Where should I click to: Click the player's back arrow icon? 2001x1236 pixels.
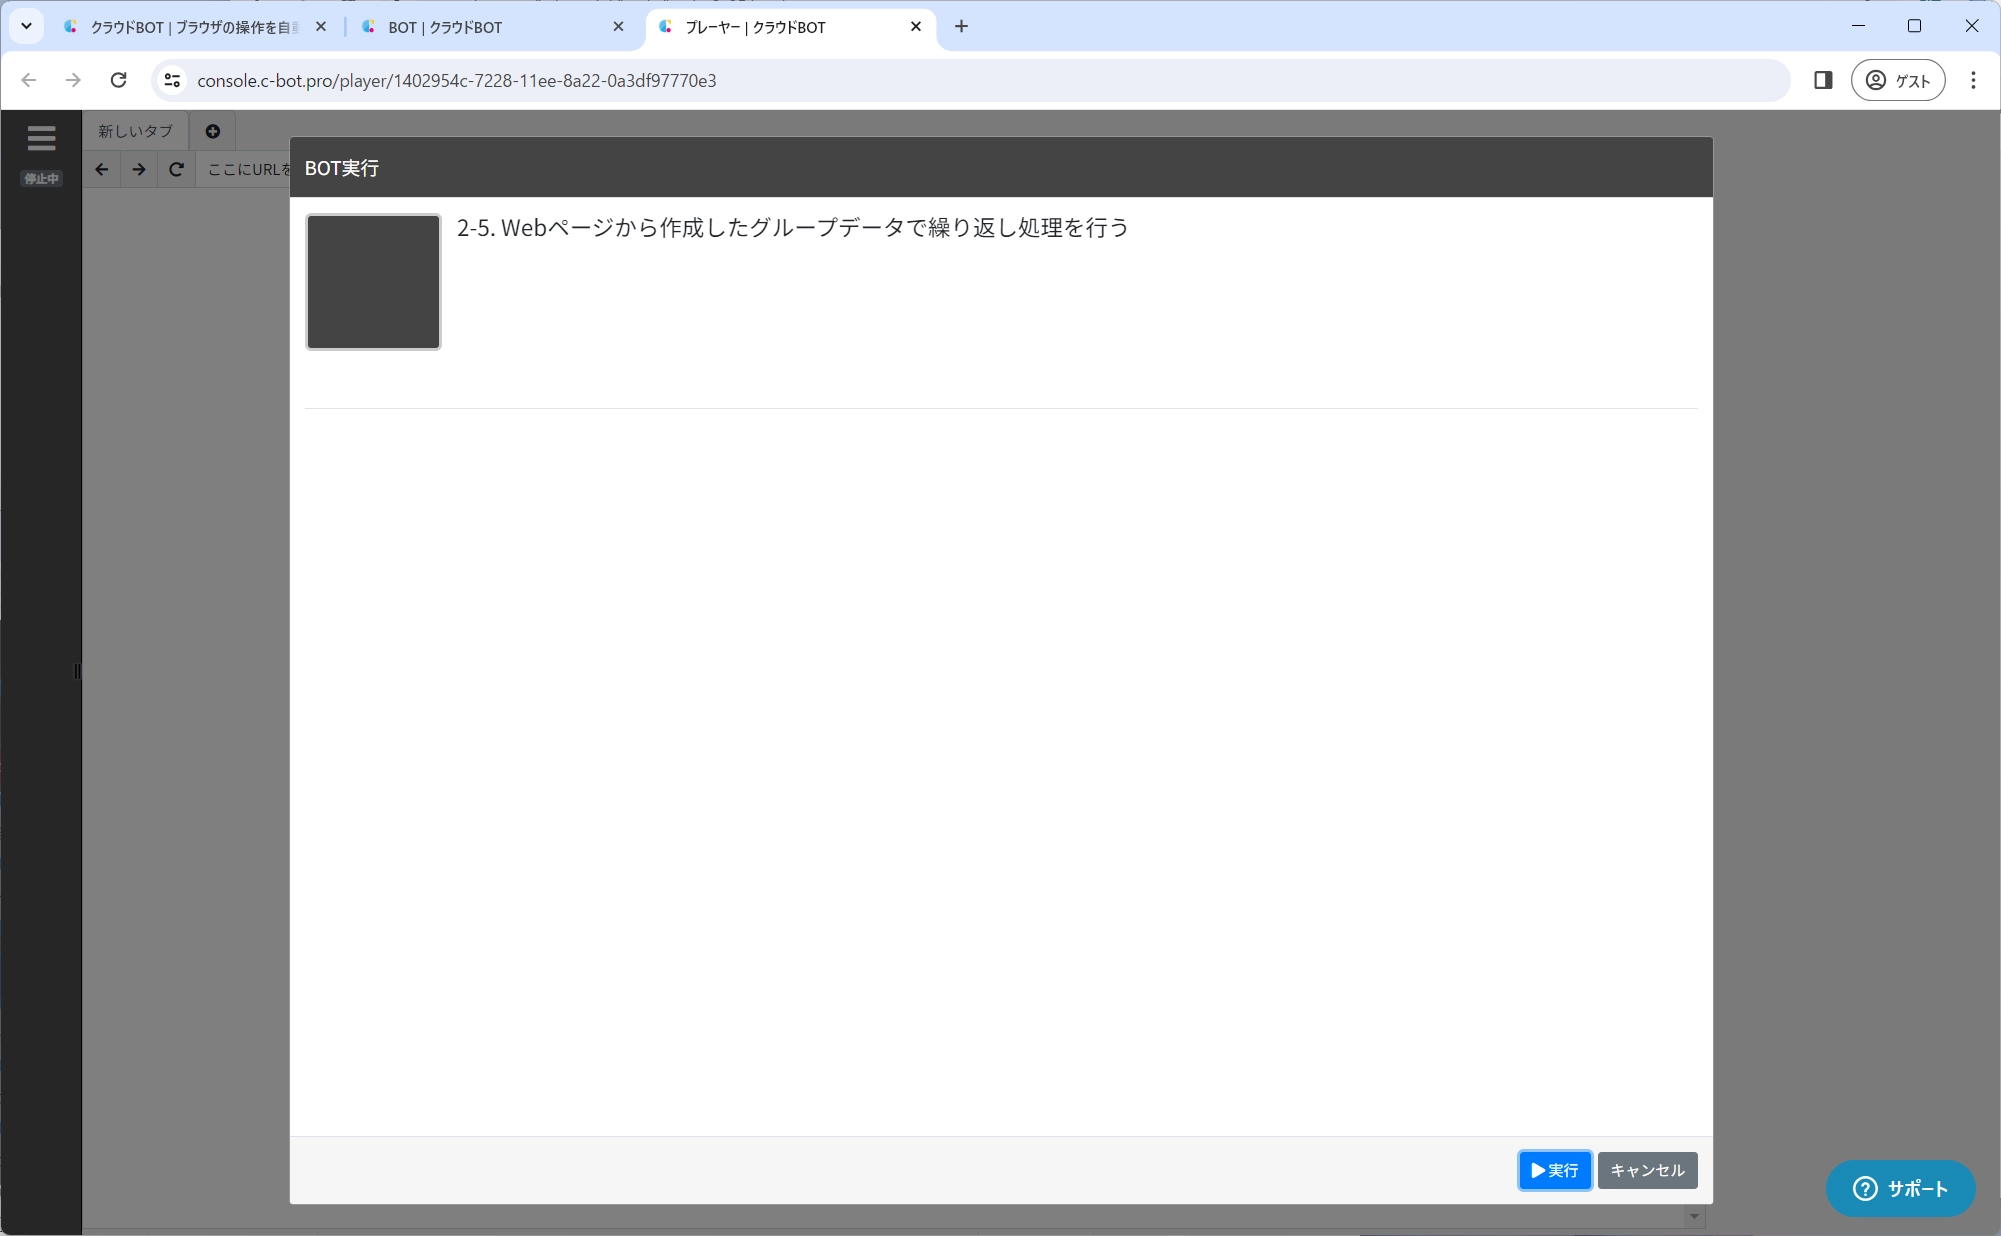pyautogui.click(x=101, y=169)
